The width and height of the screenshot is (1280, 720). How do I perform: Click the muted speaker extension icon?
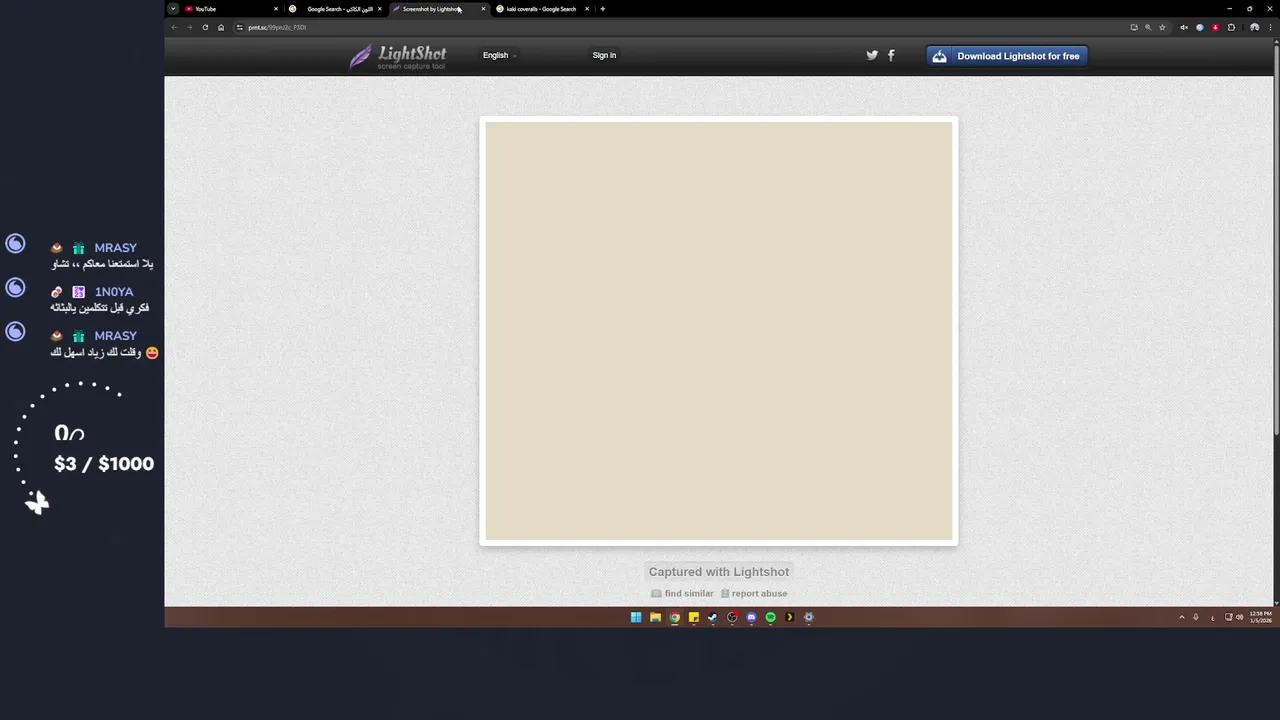1184,27
